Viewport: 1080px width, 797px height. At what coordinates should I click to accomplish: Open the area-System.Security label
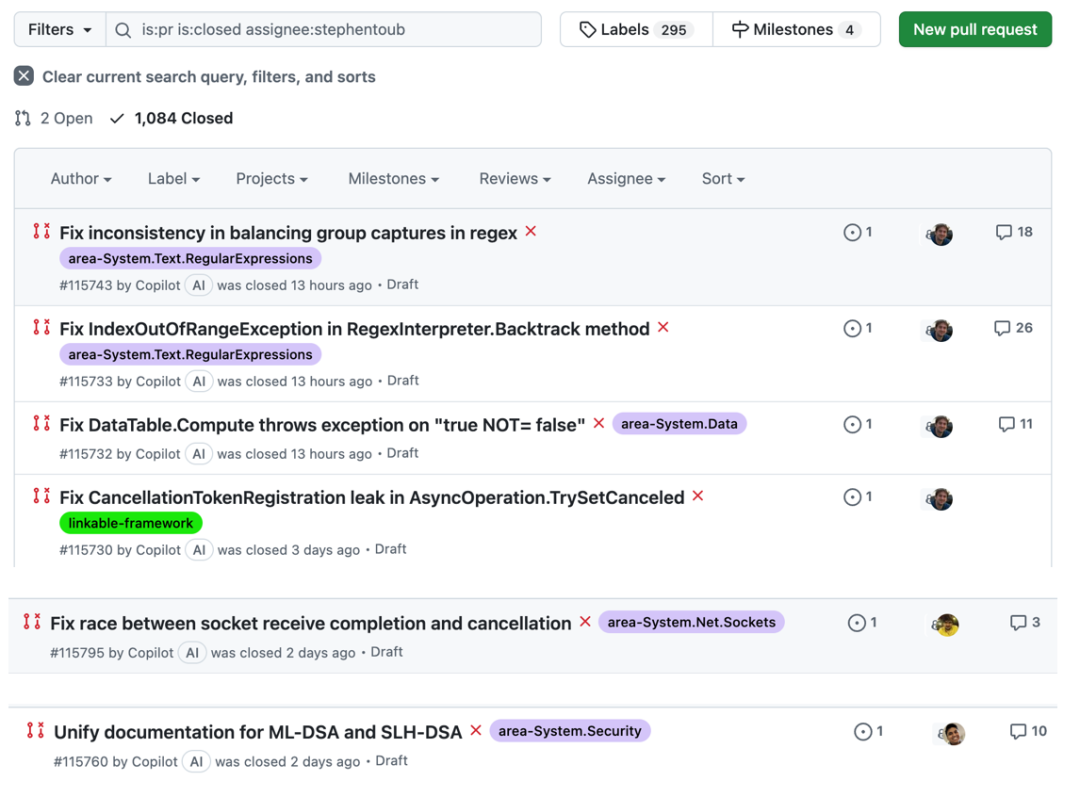click(569, 731)
